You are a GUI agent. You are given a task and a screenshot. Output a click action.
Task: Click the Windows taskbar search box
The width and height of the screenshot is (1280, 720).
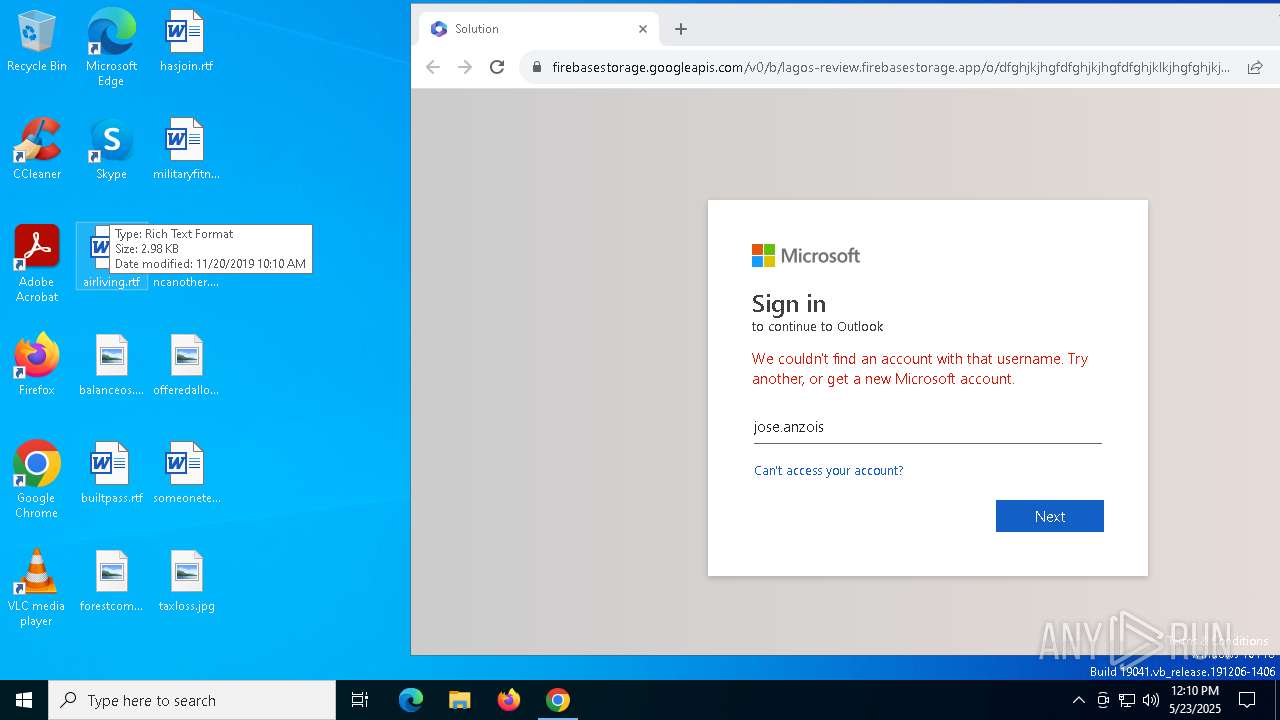[x=192, y=700]
